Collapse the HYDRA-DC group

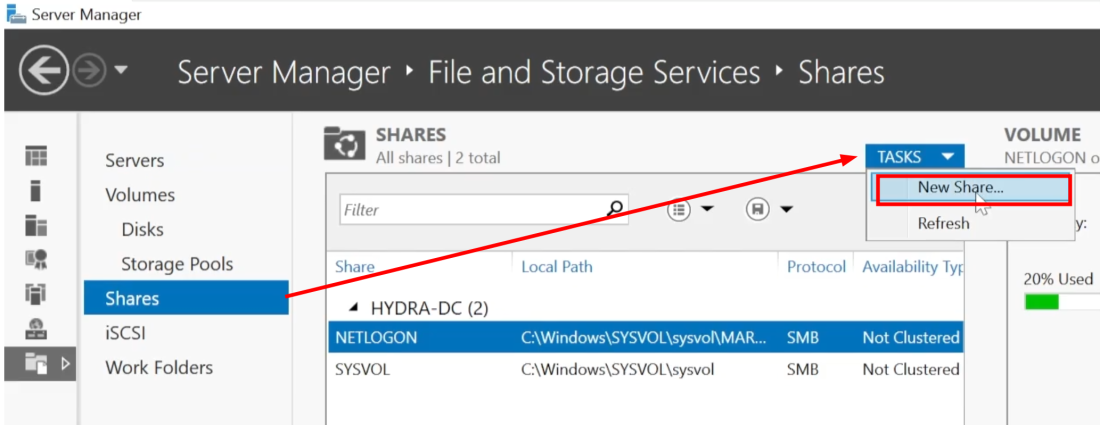coord(351,308)
